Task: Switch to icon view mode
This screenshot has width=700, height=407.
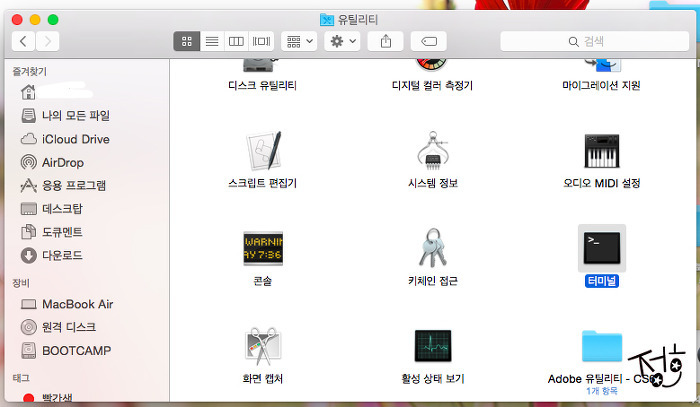Action: coord(187,42)
